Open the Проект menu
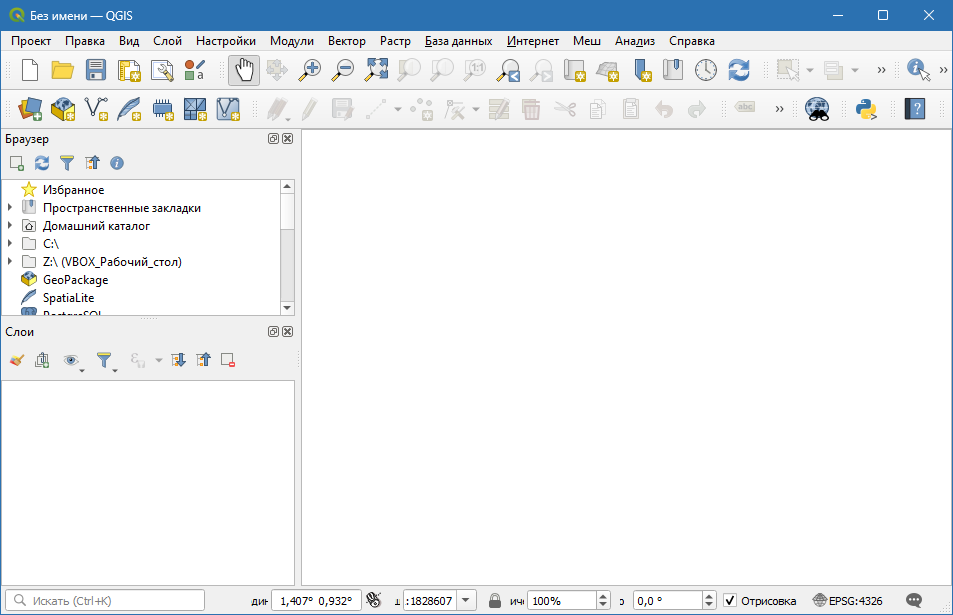 [x=31, y=41]
